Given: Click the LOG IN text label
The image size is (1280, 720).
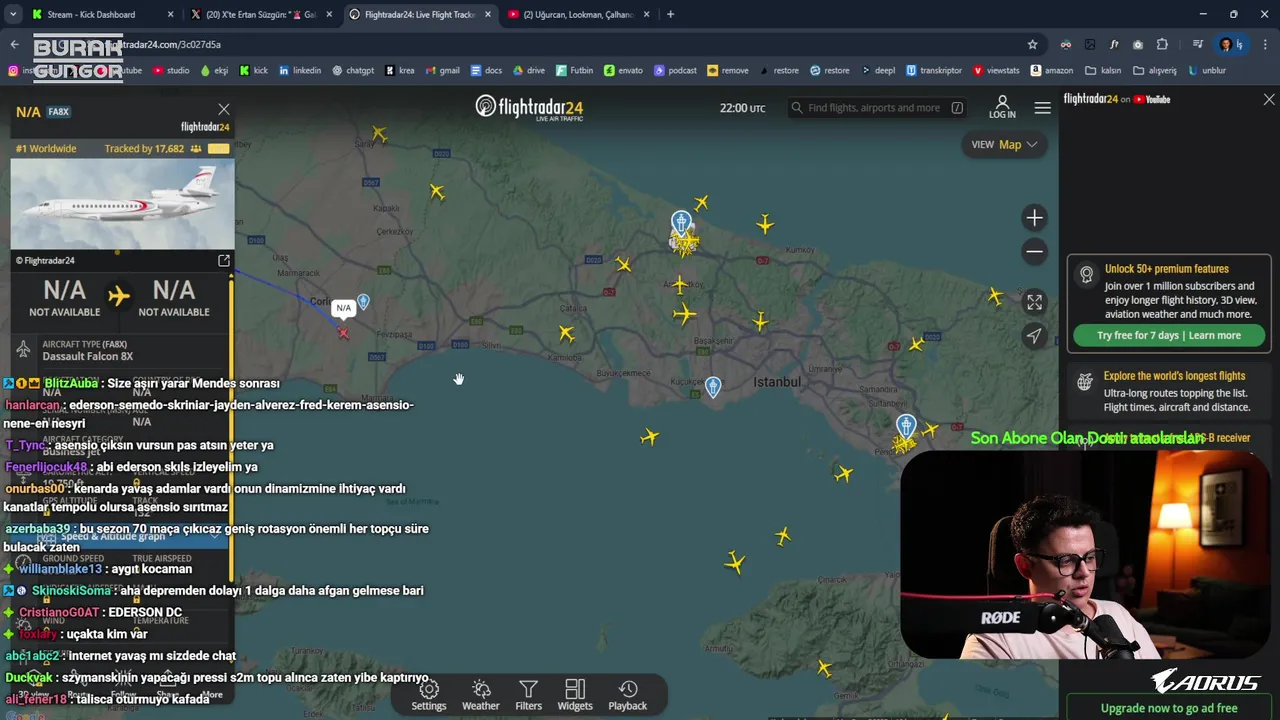Looking at the screenshot, I should [1002, 115].
